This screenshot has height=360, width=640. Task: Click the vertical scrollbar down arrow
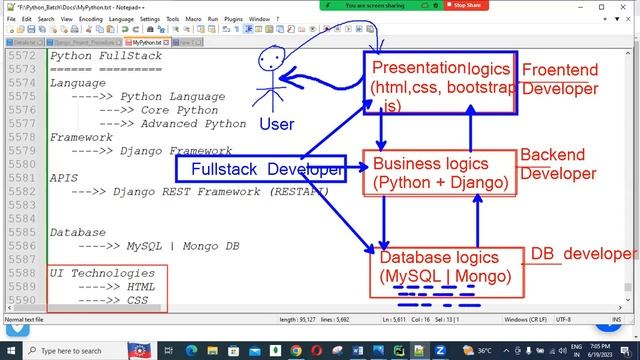point(628,300)
